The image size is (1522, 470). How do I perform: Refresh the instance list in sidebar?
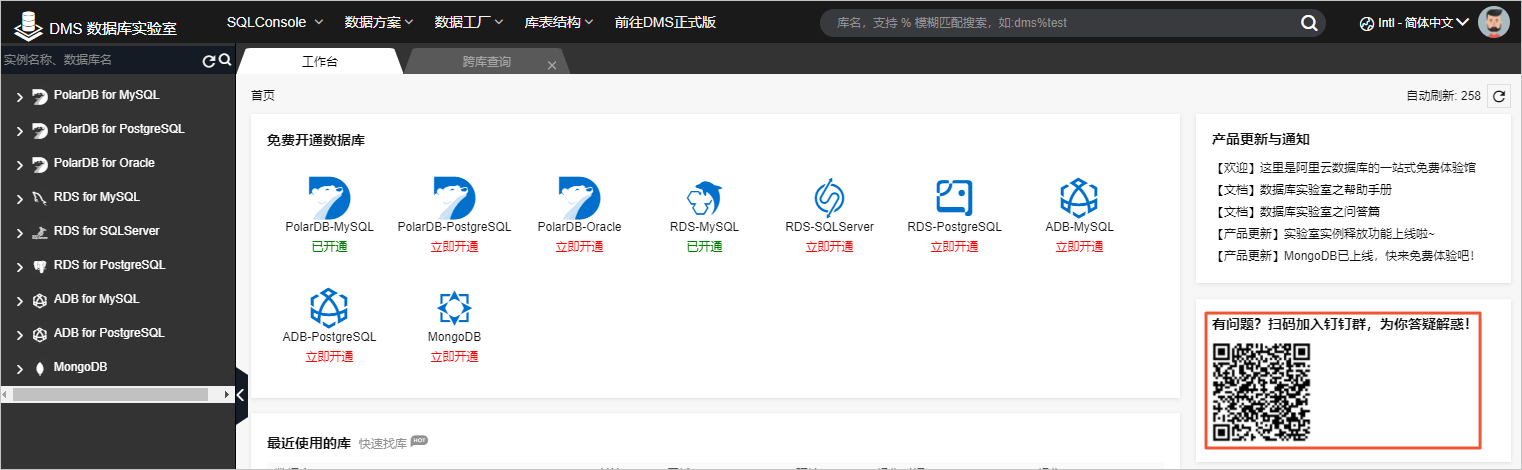(x=209, y=60)
